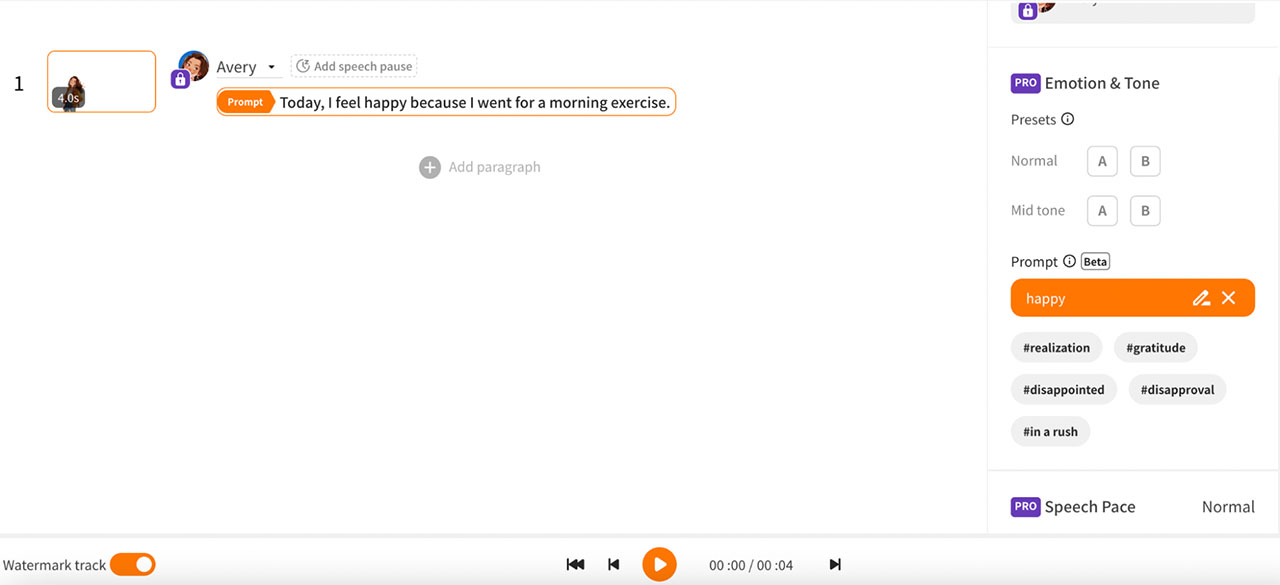Select Normal preset A

coord(1102,160)
